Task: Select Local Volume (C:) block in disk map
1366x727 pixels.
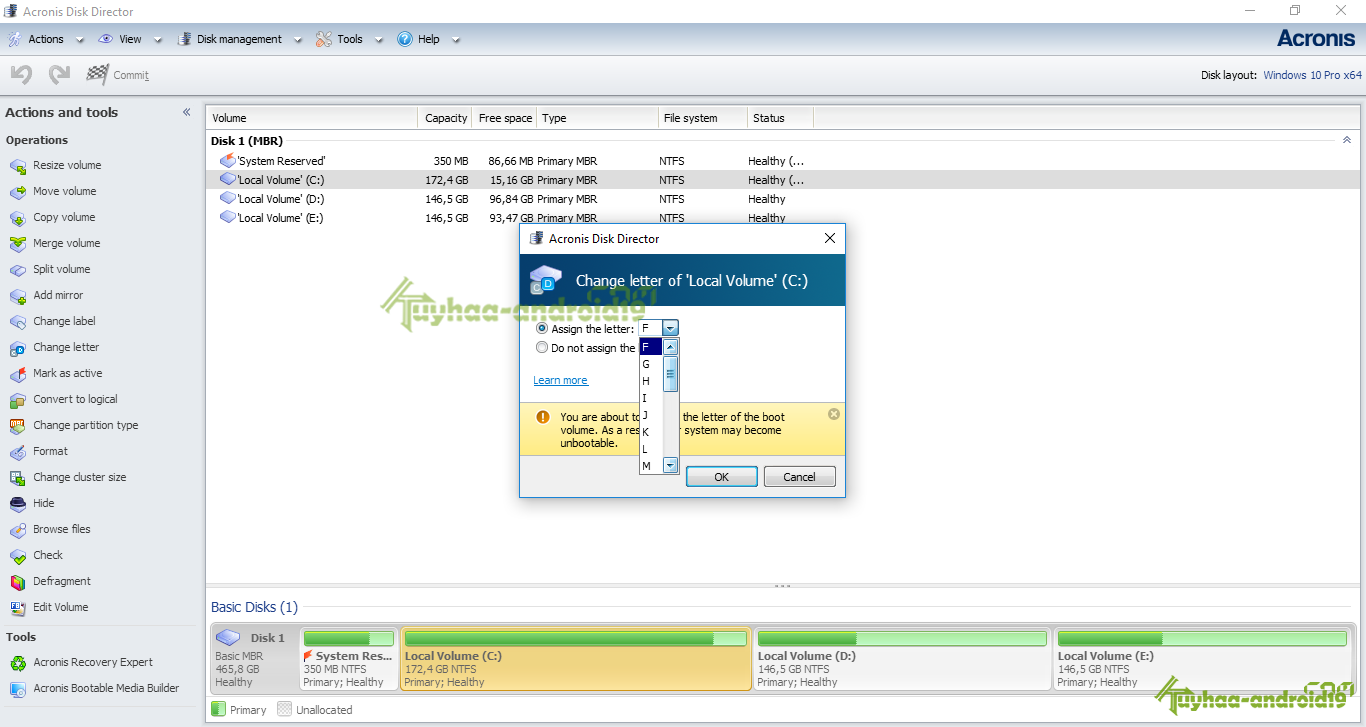Action: pos(576,659)
